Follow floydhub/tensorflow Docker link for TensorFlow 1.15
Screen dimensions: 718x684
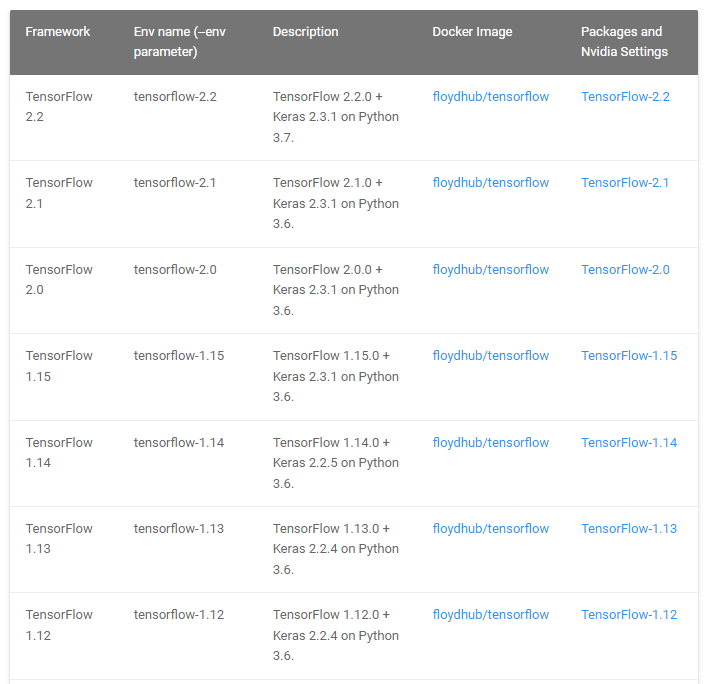click(x=490, y=356)
